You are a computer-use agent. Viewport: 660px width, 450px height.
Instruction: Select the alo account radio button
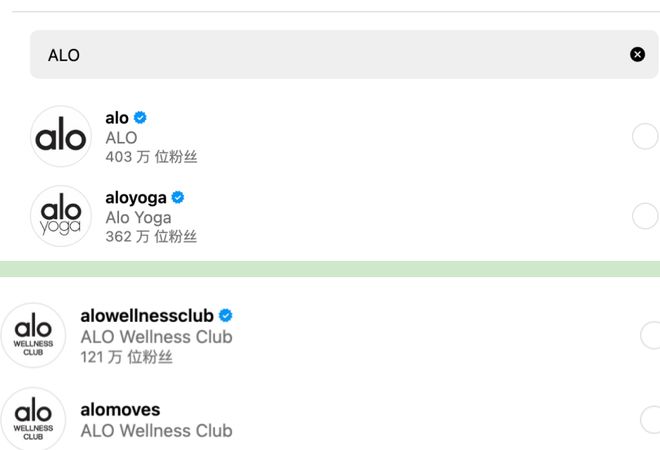[x=645, y=136]
